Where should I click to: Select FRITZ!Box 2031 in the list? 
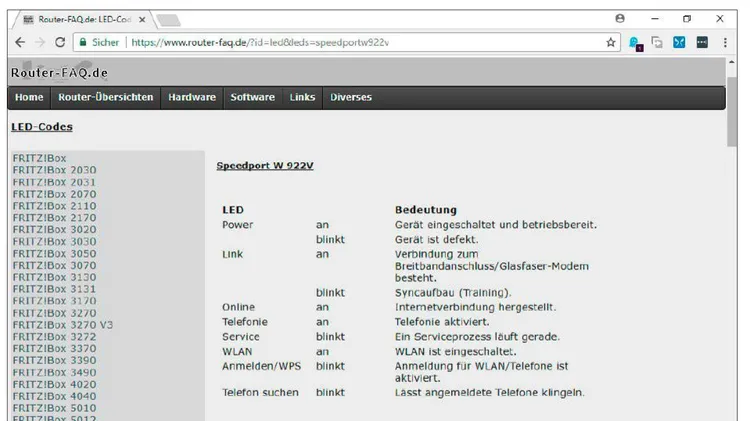click(x=55, y=182)
